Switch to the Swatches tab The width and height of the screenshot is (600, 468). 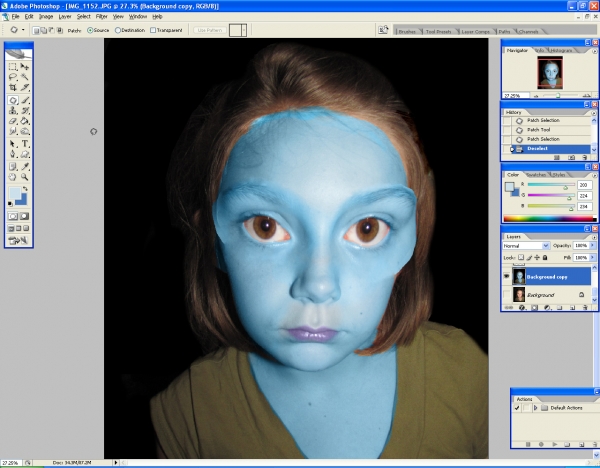click(536, 175)
